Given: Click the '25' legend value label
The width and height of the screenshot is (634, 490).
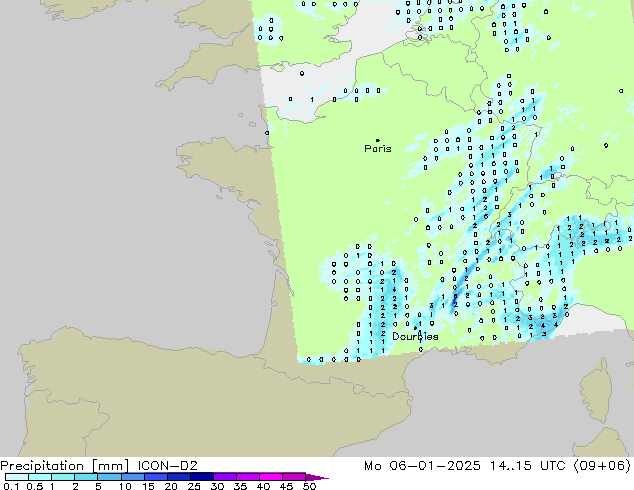Looking at the screenshot, I should tap(194, 486).
